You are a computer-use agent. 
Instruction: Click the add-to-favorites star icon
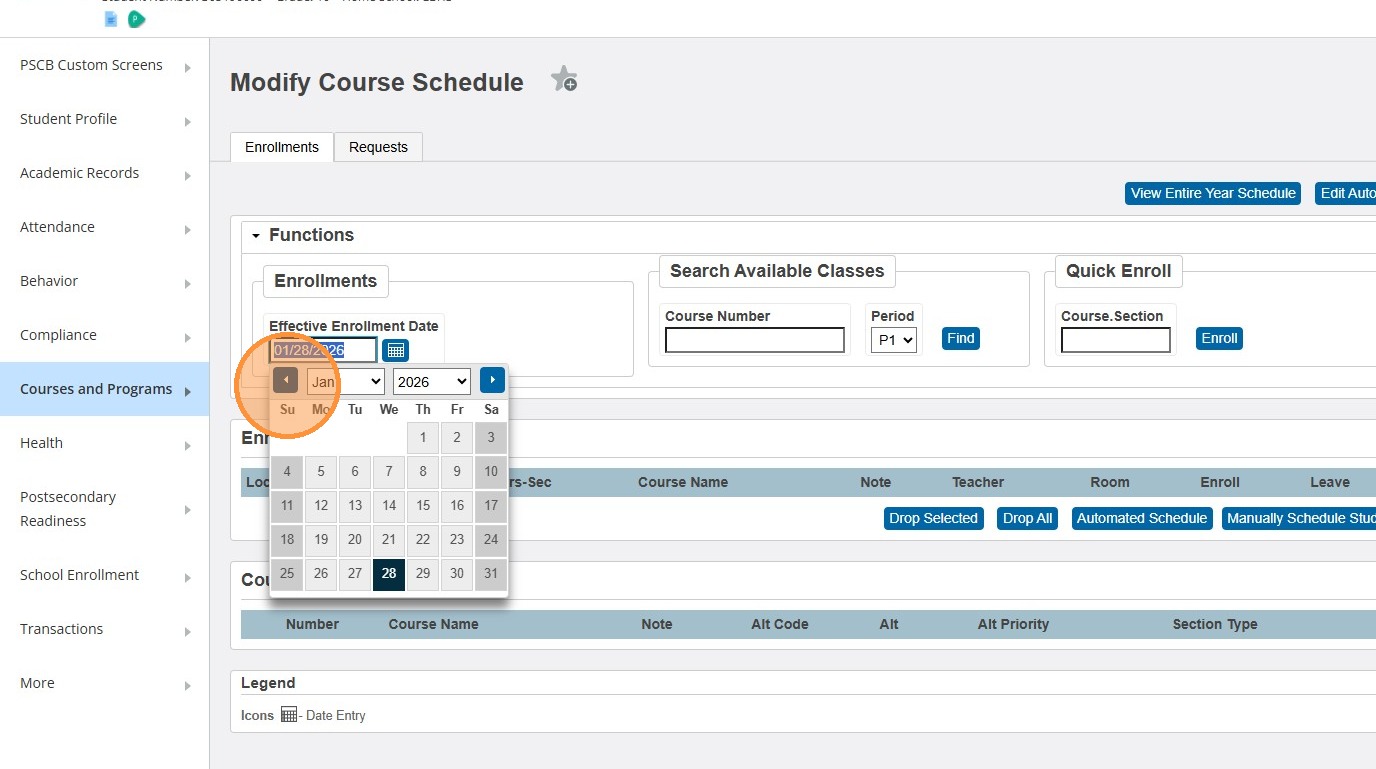coord(564,80)
